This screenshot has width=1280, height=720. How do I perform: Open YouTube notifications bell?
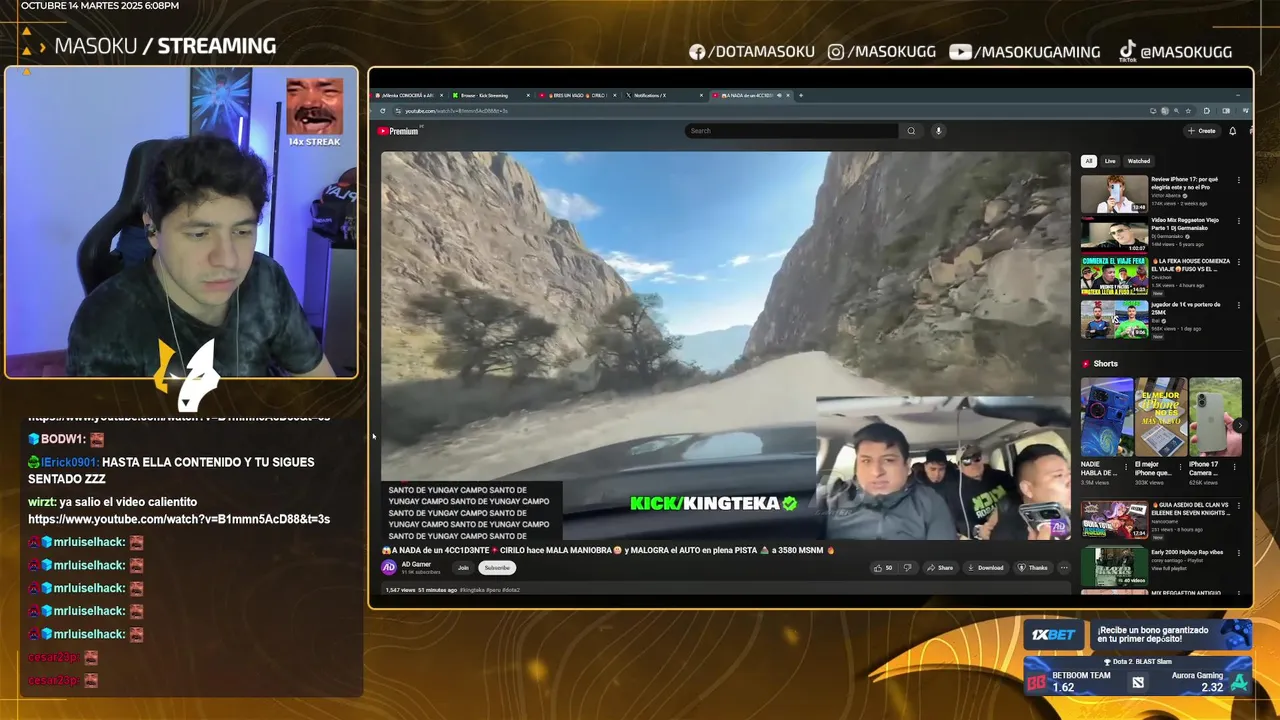(1233, 131)
